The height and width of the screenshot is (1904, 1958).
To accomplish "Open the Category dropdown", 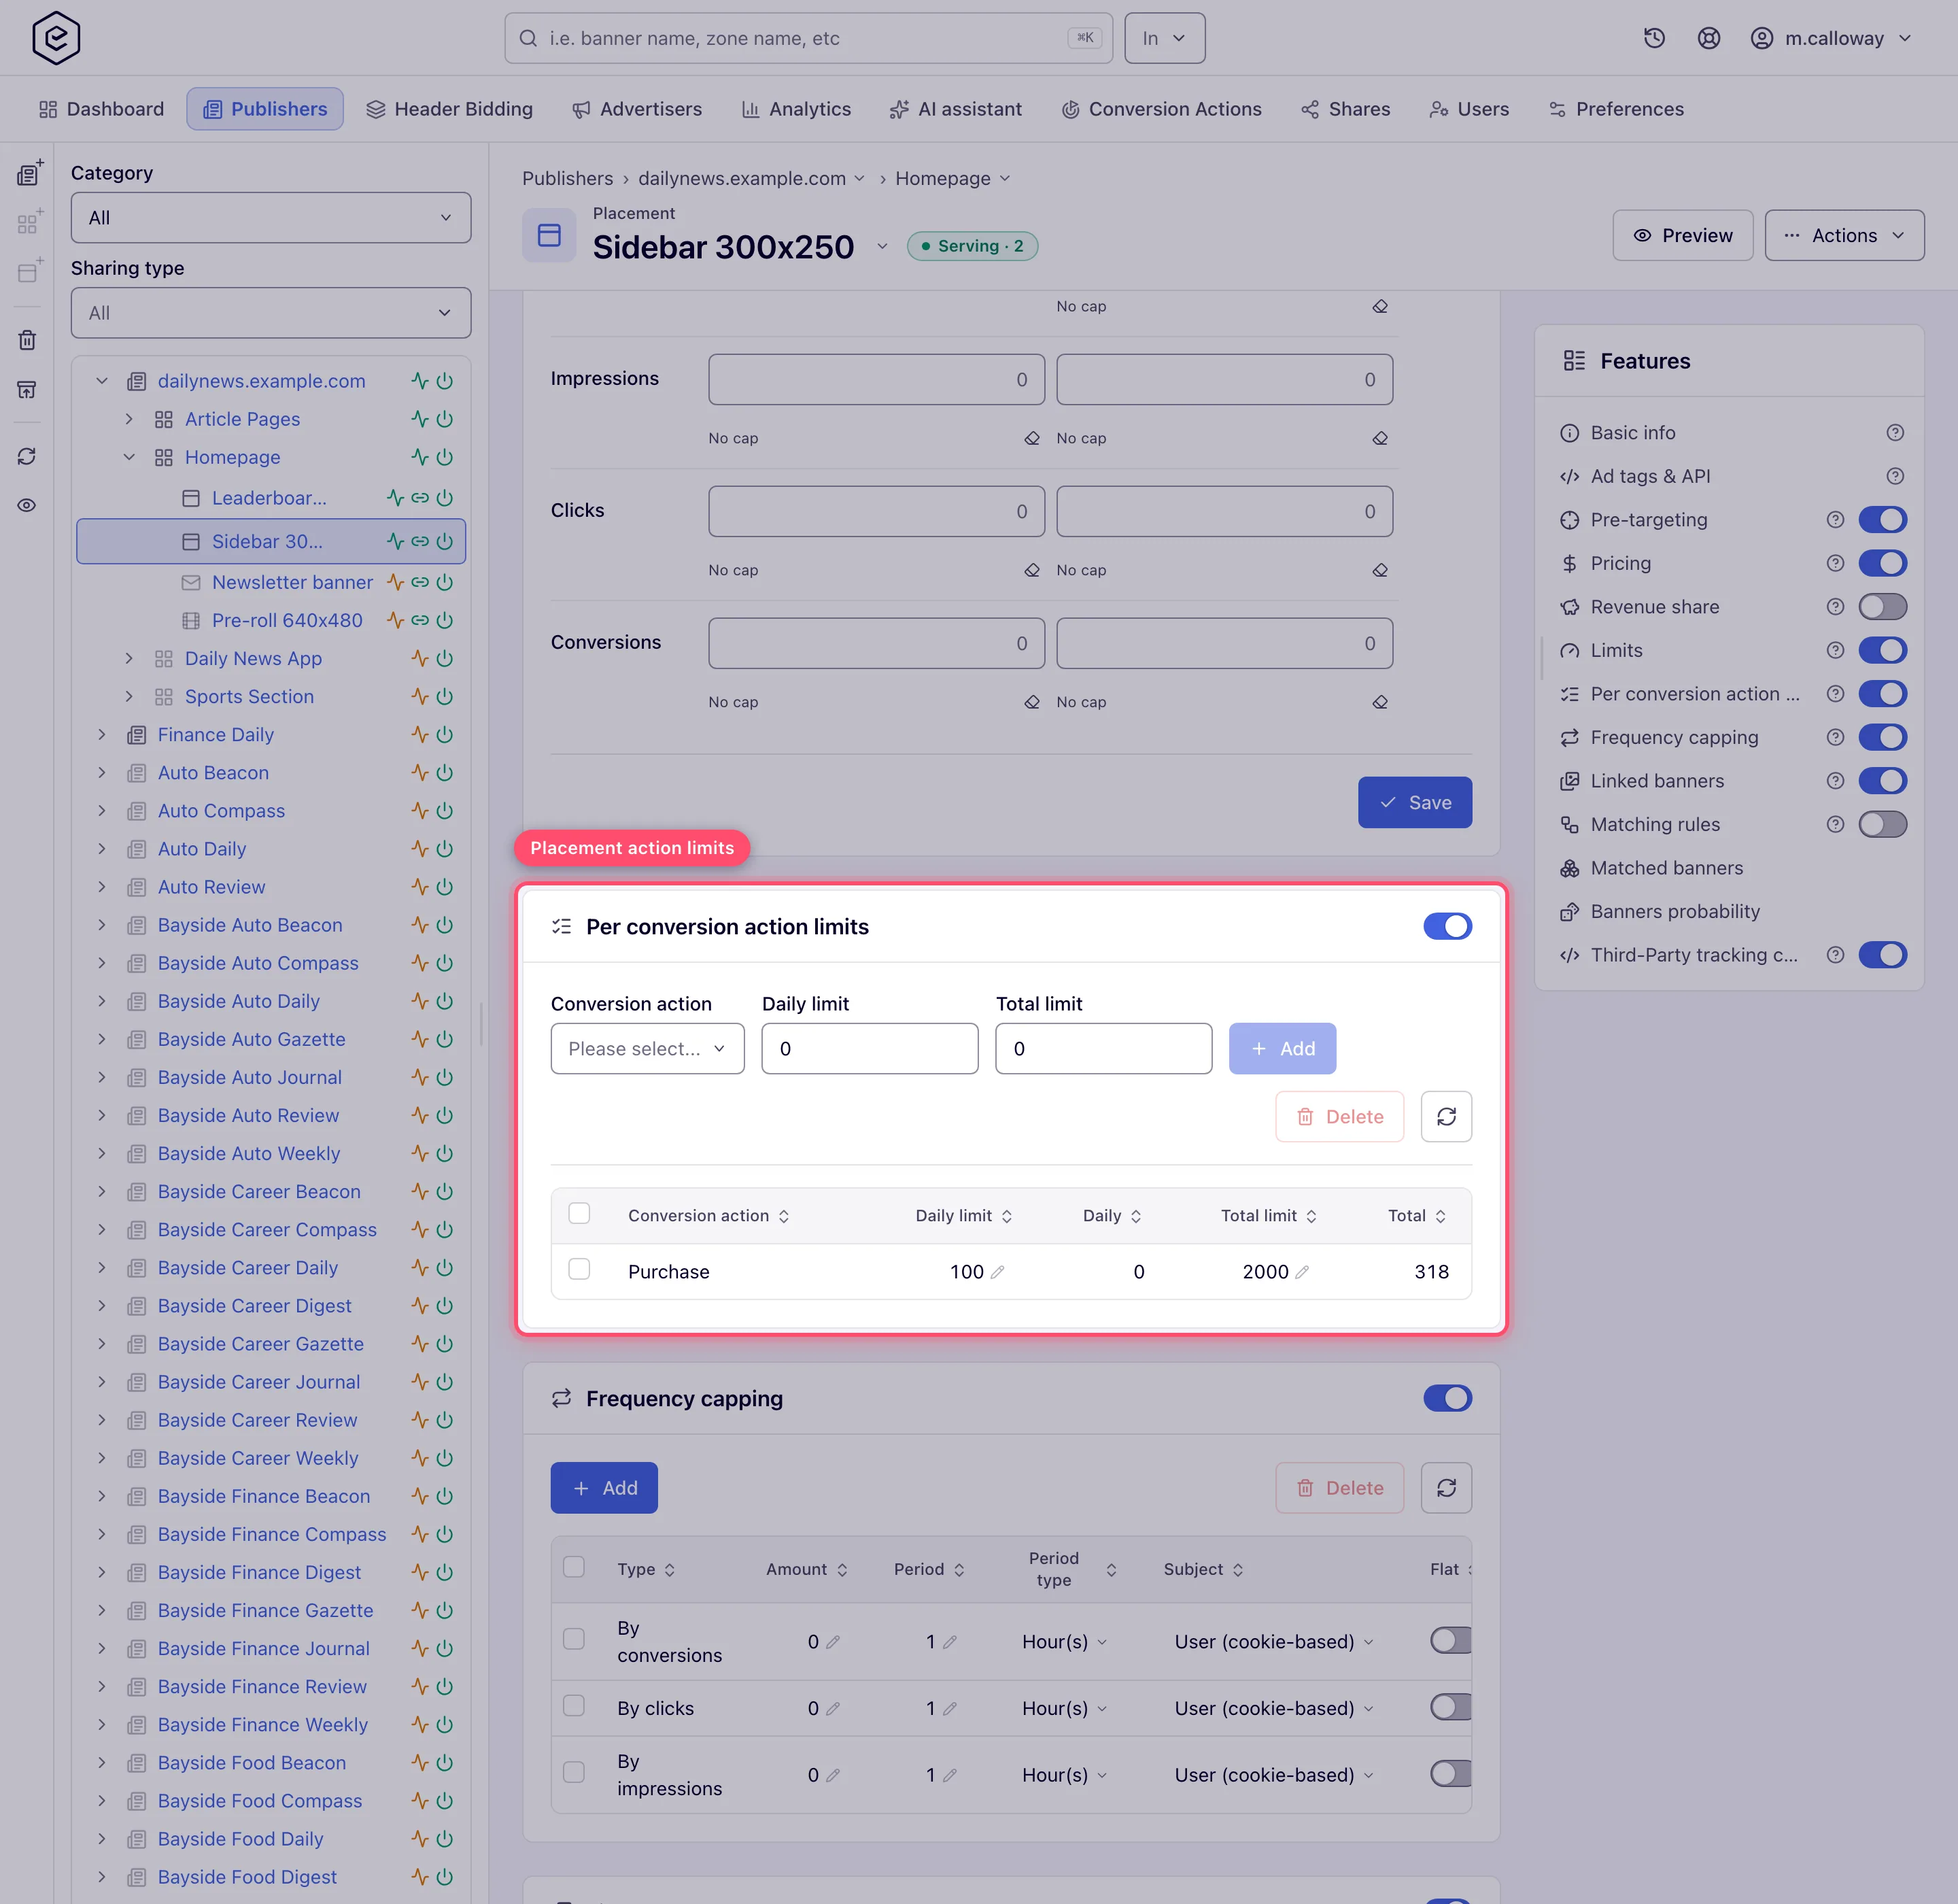I will (x=271, y=218).
